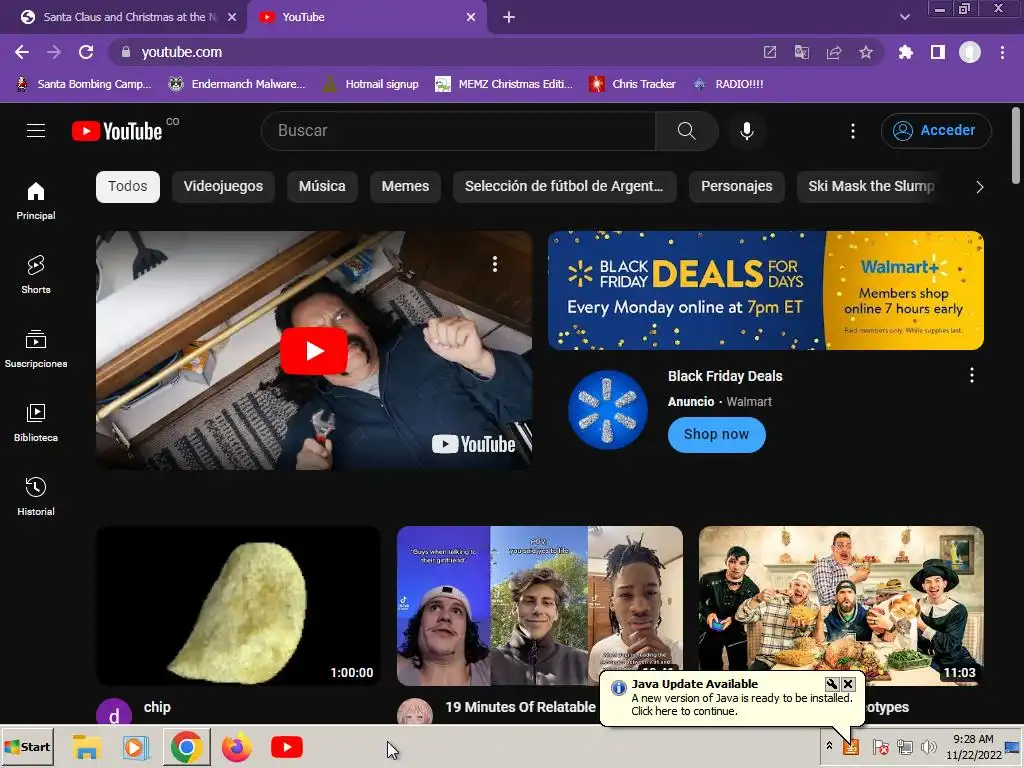Open the Windows Start menu
Viewport: 1024px width, 768px height.
tap(27, 747)
